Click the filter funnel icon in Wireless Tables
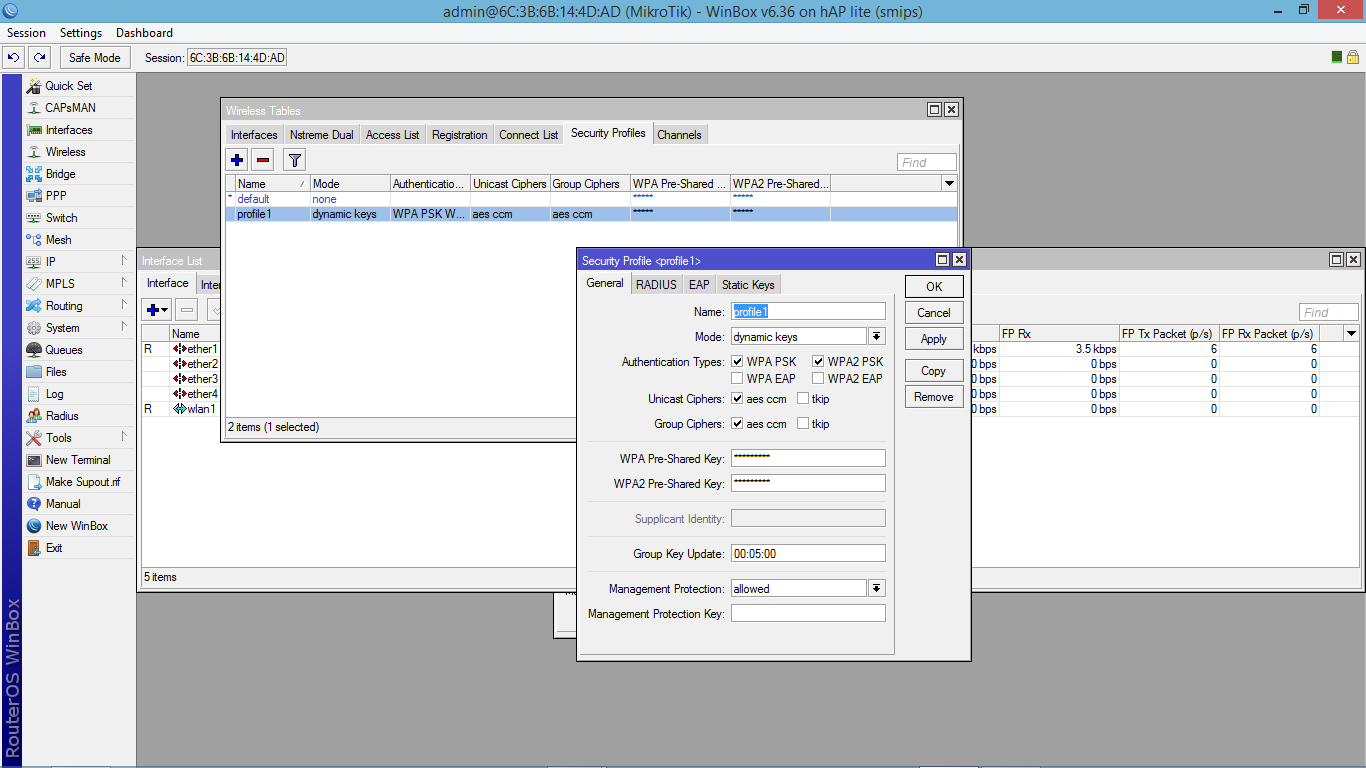Image resolution: width=1366 pixels, height=768 pixels. (294, 159)
